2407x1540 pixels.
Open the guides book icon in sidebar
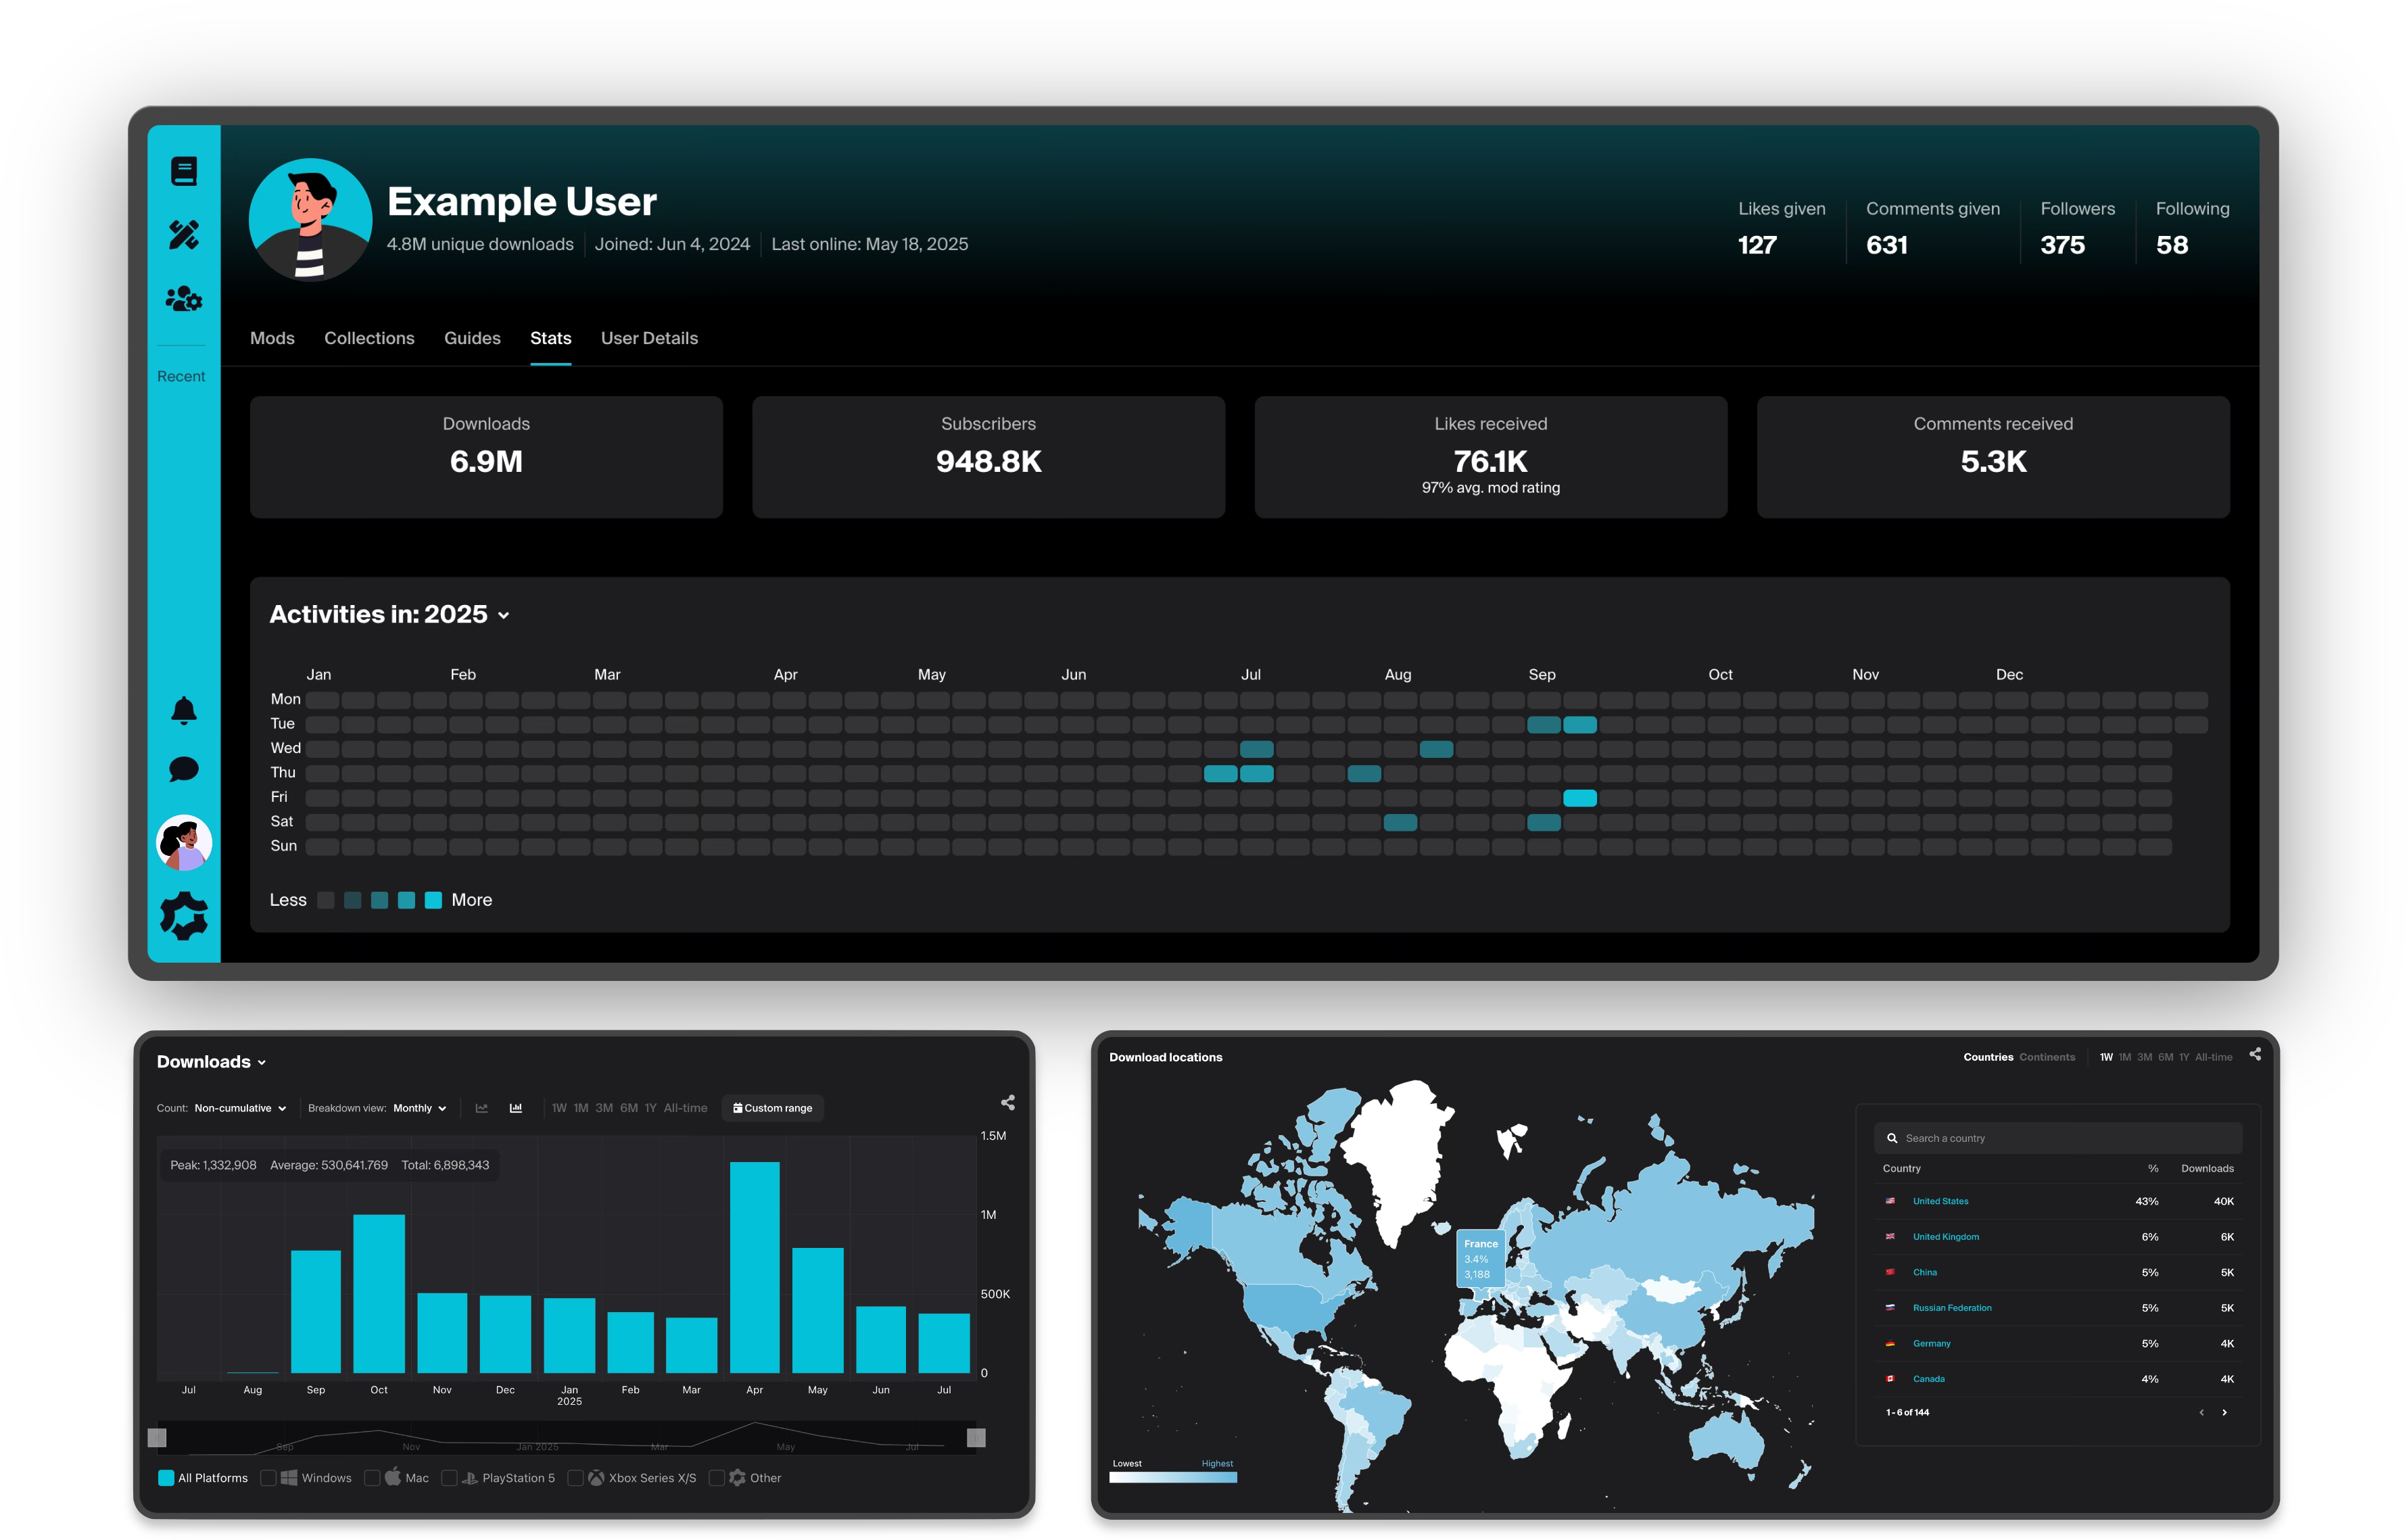(x=184, y=171)
